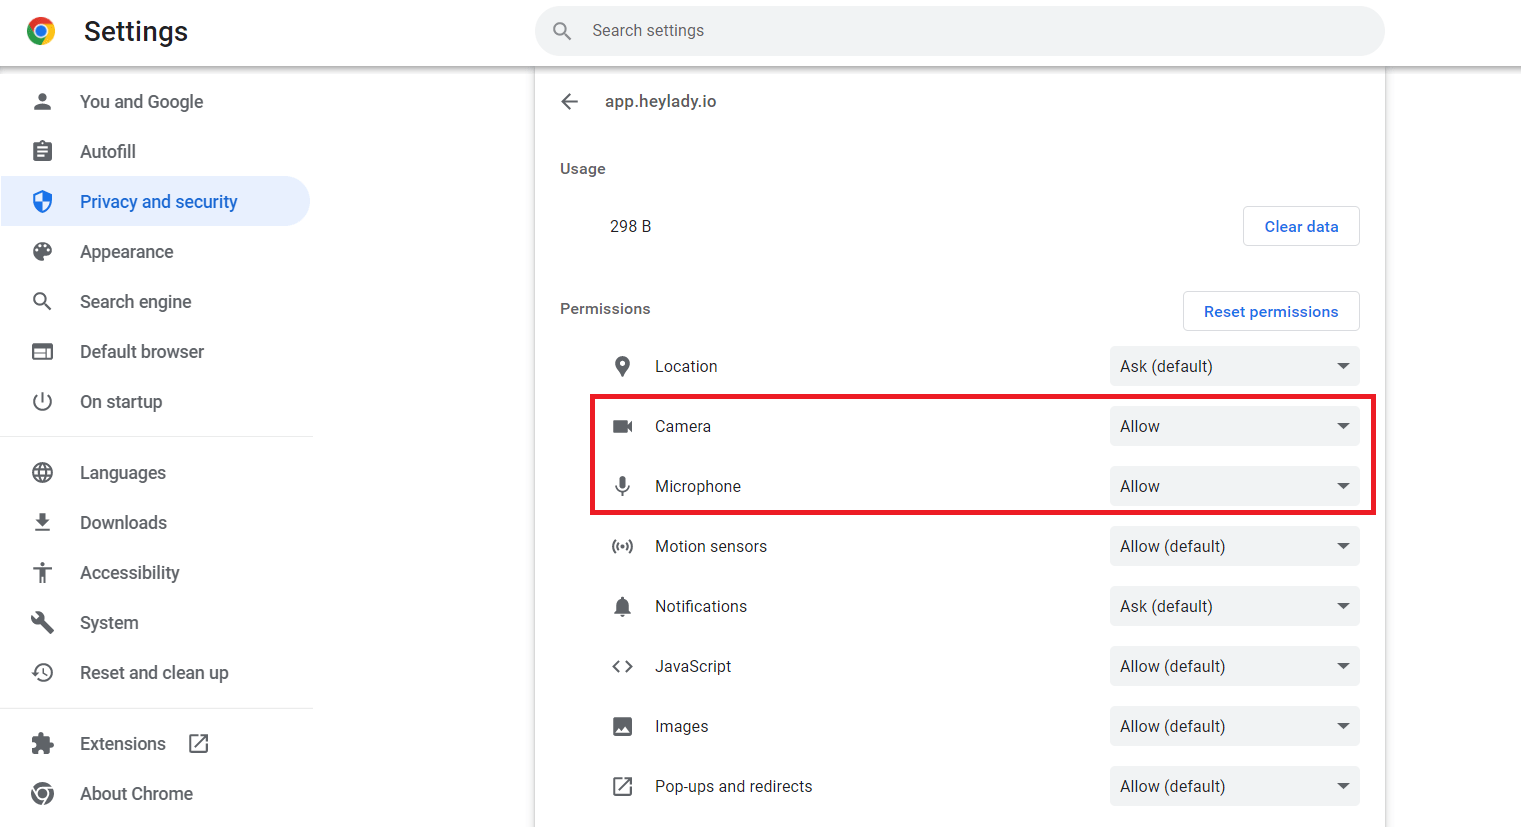Click the search magnifier icon

coord(562,31)
